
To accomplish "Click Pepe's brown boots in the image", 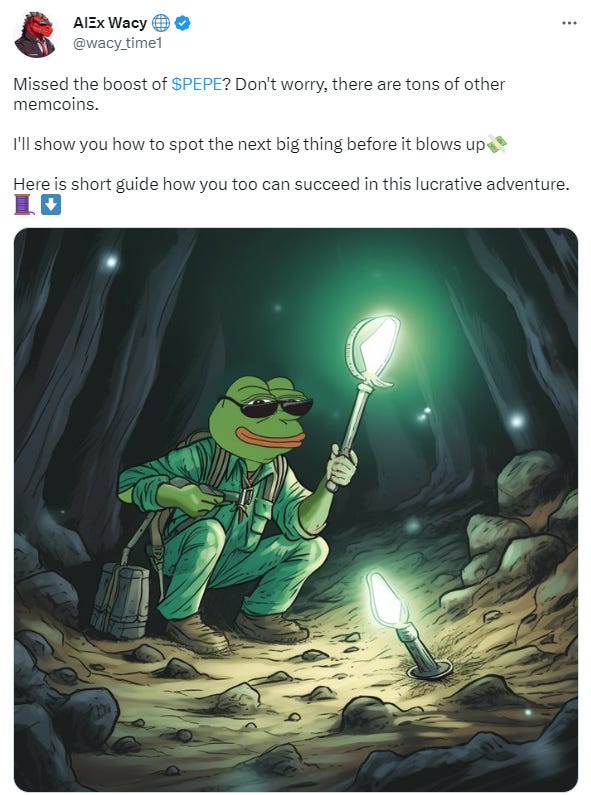I will pyautogui.click(x=236, y=631).
